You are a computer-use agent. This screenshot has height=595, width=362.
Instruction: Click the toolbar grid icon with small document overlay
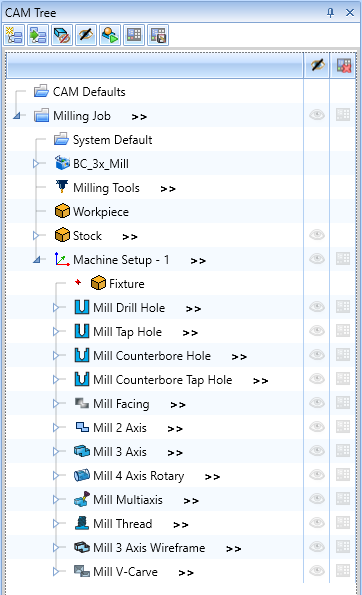(x=157, y=35)
